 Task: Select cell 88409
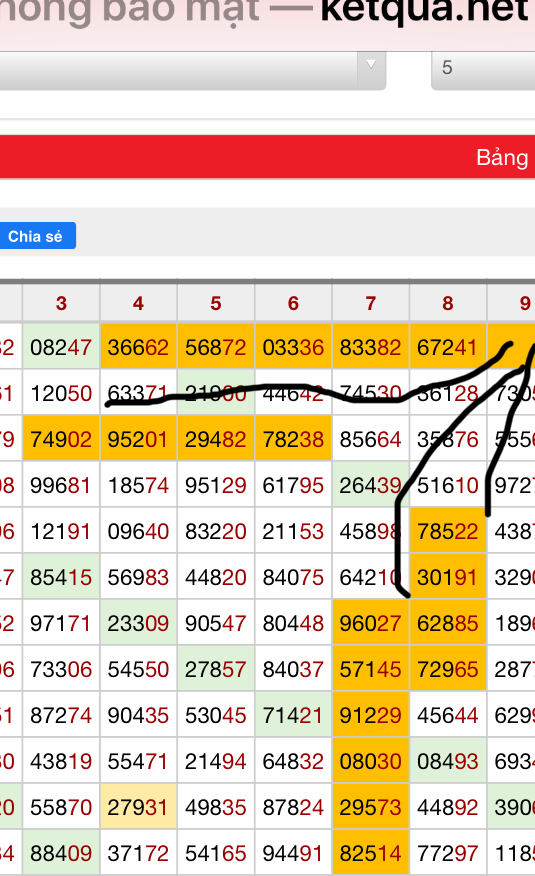[x=61, y=853]
